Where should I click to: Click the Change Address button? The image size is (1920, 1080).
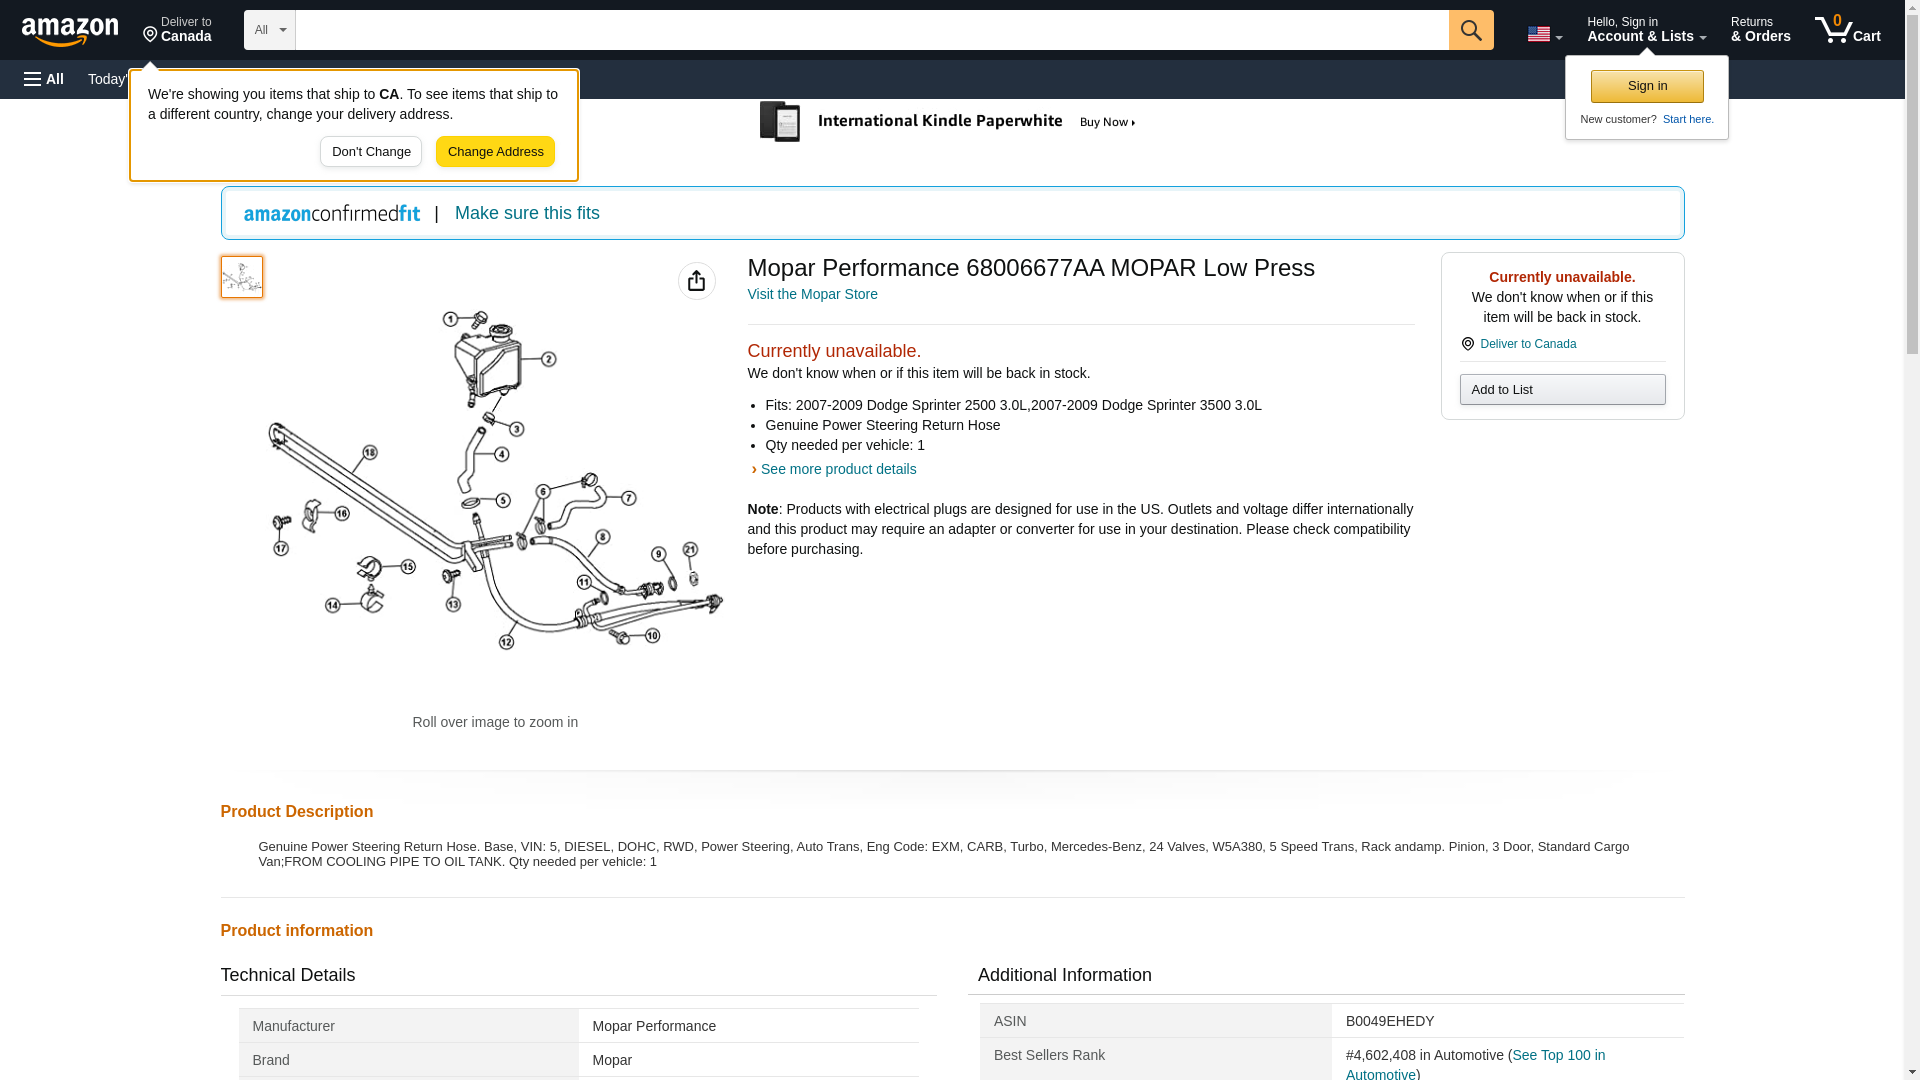click(x=495, y=152)
